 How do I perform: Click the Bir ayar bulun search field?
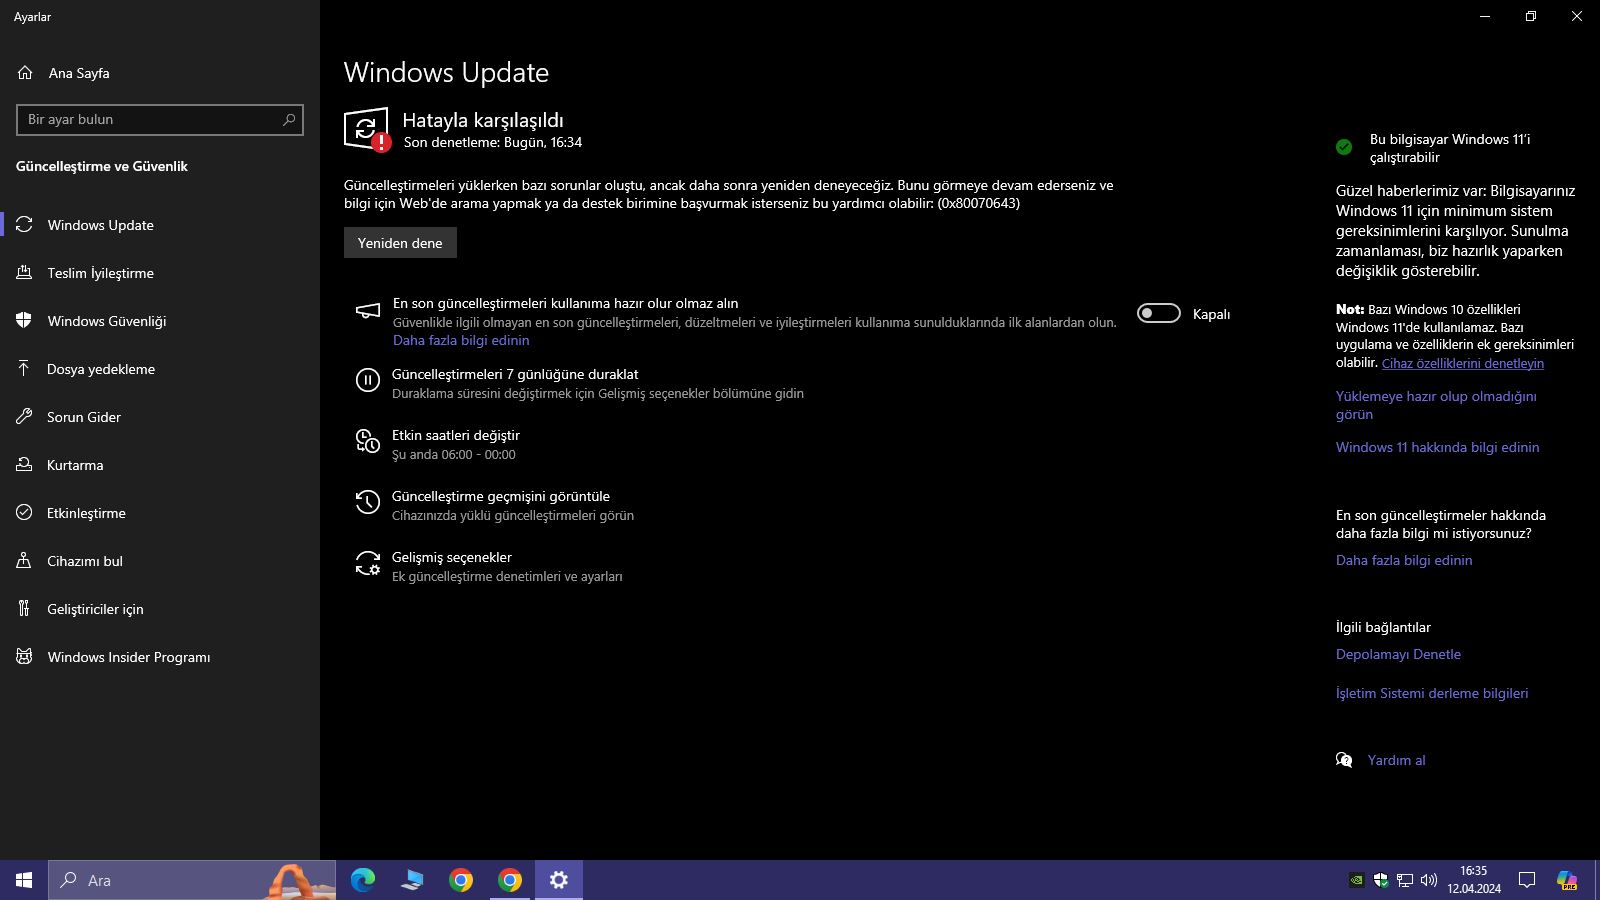tap(160, 120)
